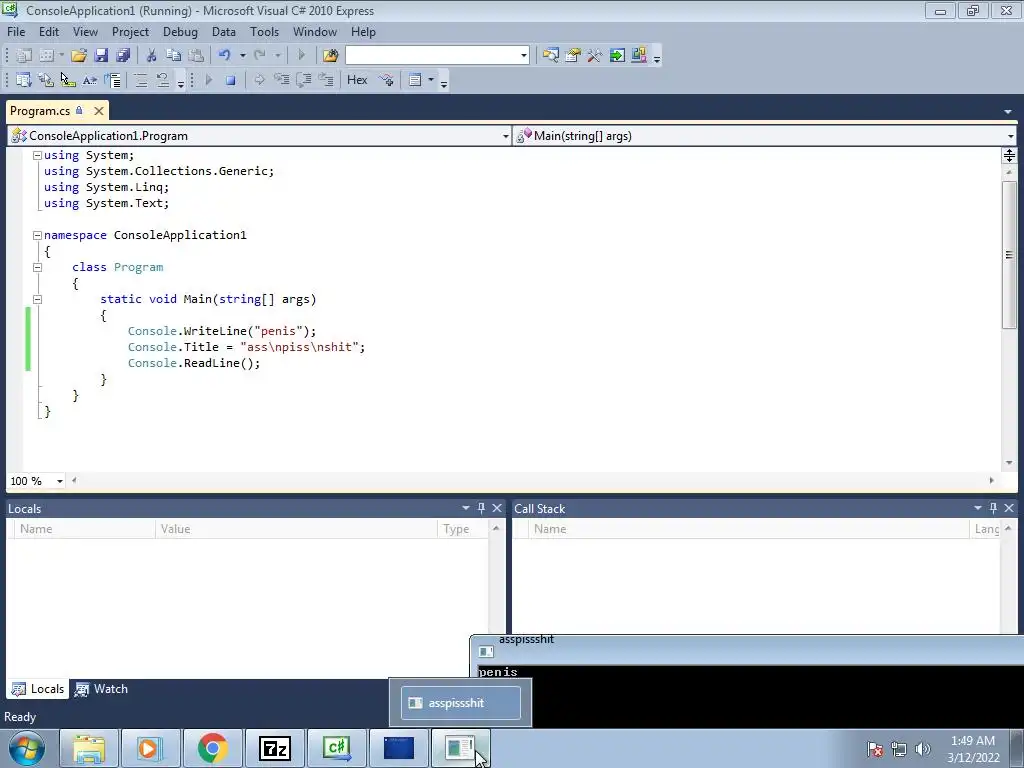Open the Main(string[] args) member dropdown
Image resolution: width=1024 pixels, height=768 pixels.
1010,136
